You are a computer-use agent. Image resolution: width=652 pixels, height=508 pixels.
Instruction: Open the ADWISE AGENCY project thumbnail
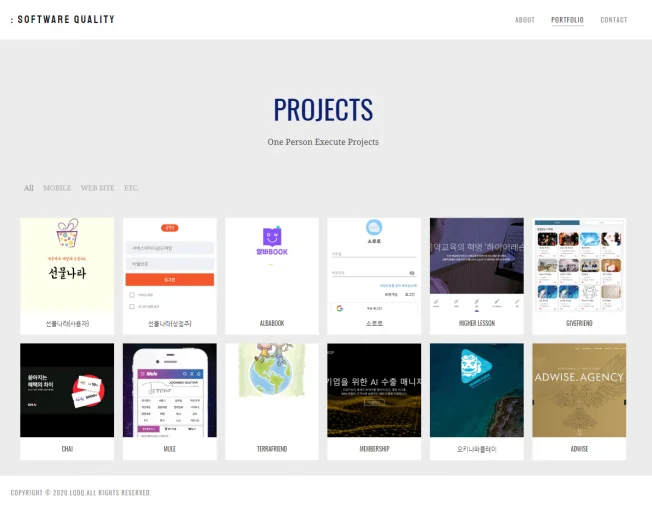(579, 390)
